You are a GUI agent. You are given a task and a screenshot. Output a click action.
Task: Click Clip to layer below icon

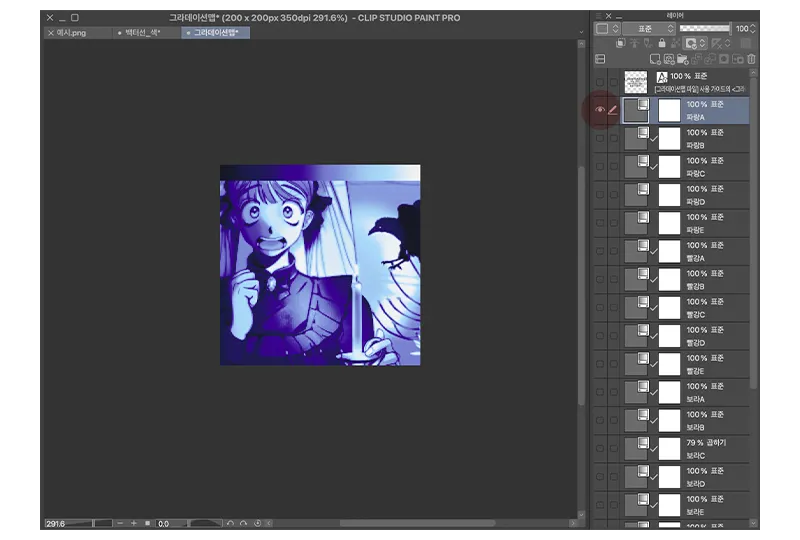click(620, 43)
